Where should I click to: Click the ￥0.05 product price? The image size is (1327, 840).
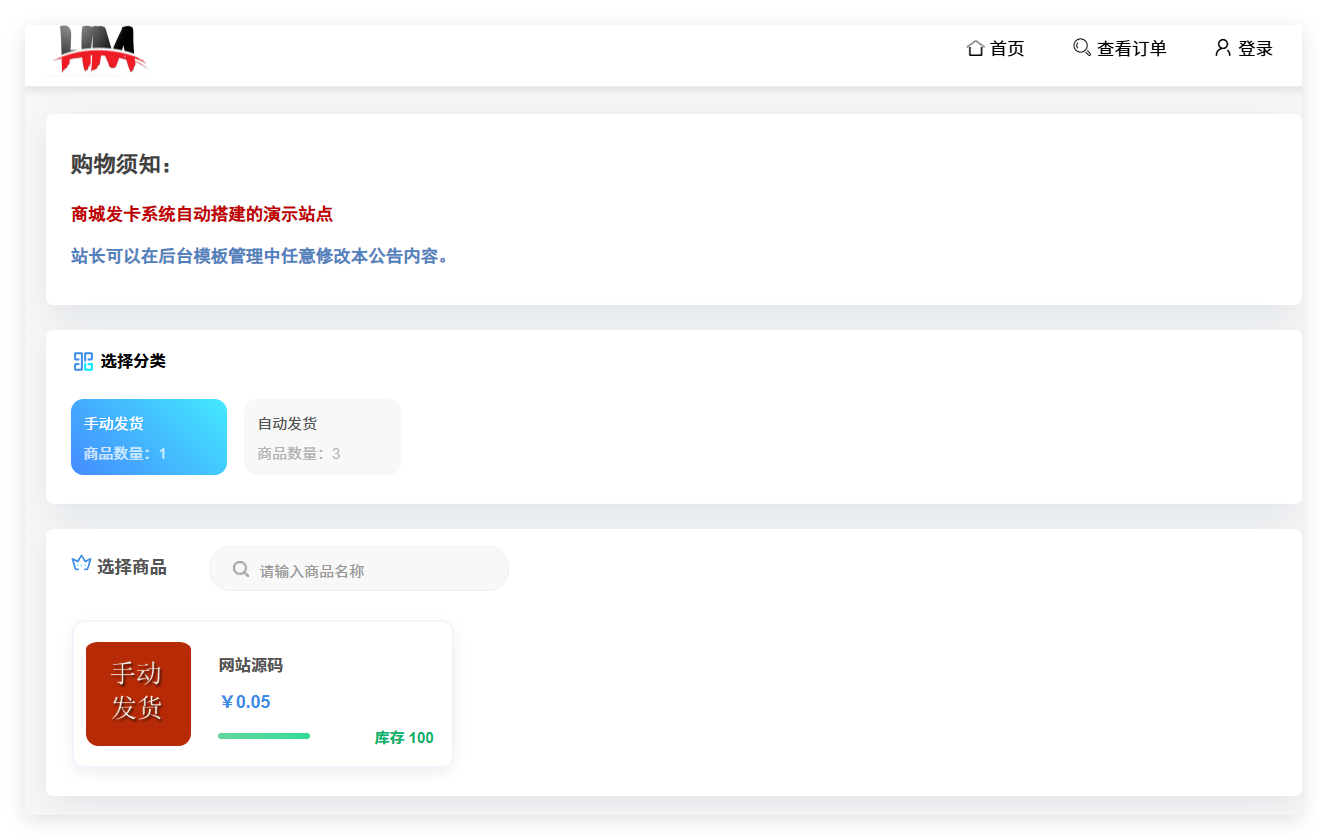coord(245,702)
